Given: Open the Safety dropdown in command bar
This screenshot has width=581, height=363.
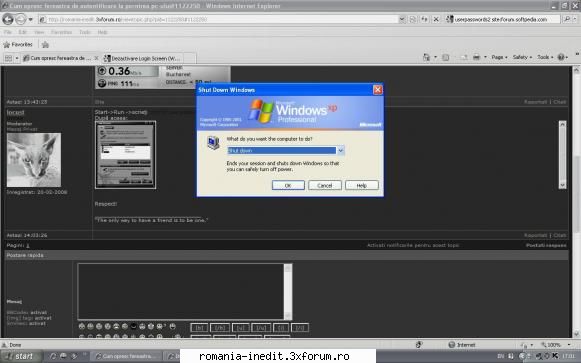Looking at the screenshot, I should pos(522,57).
